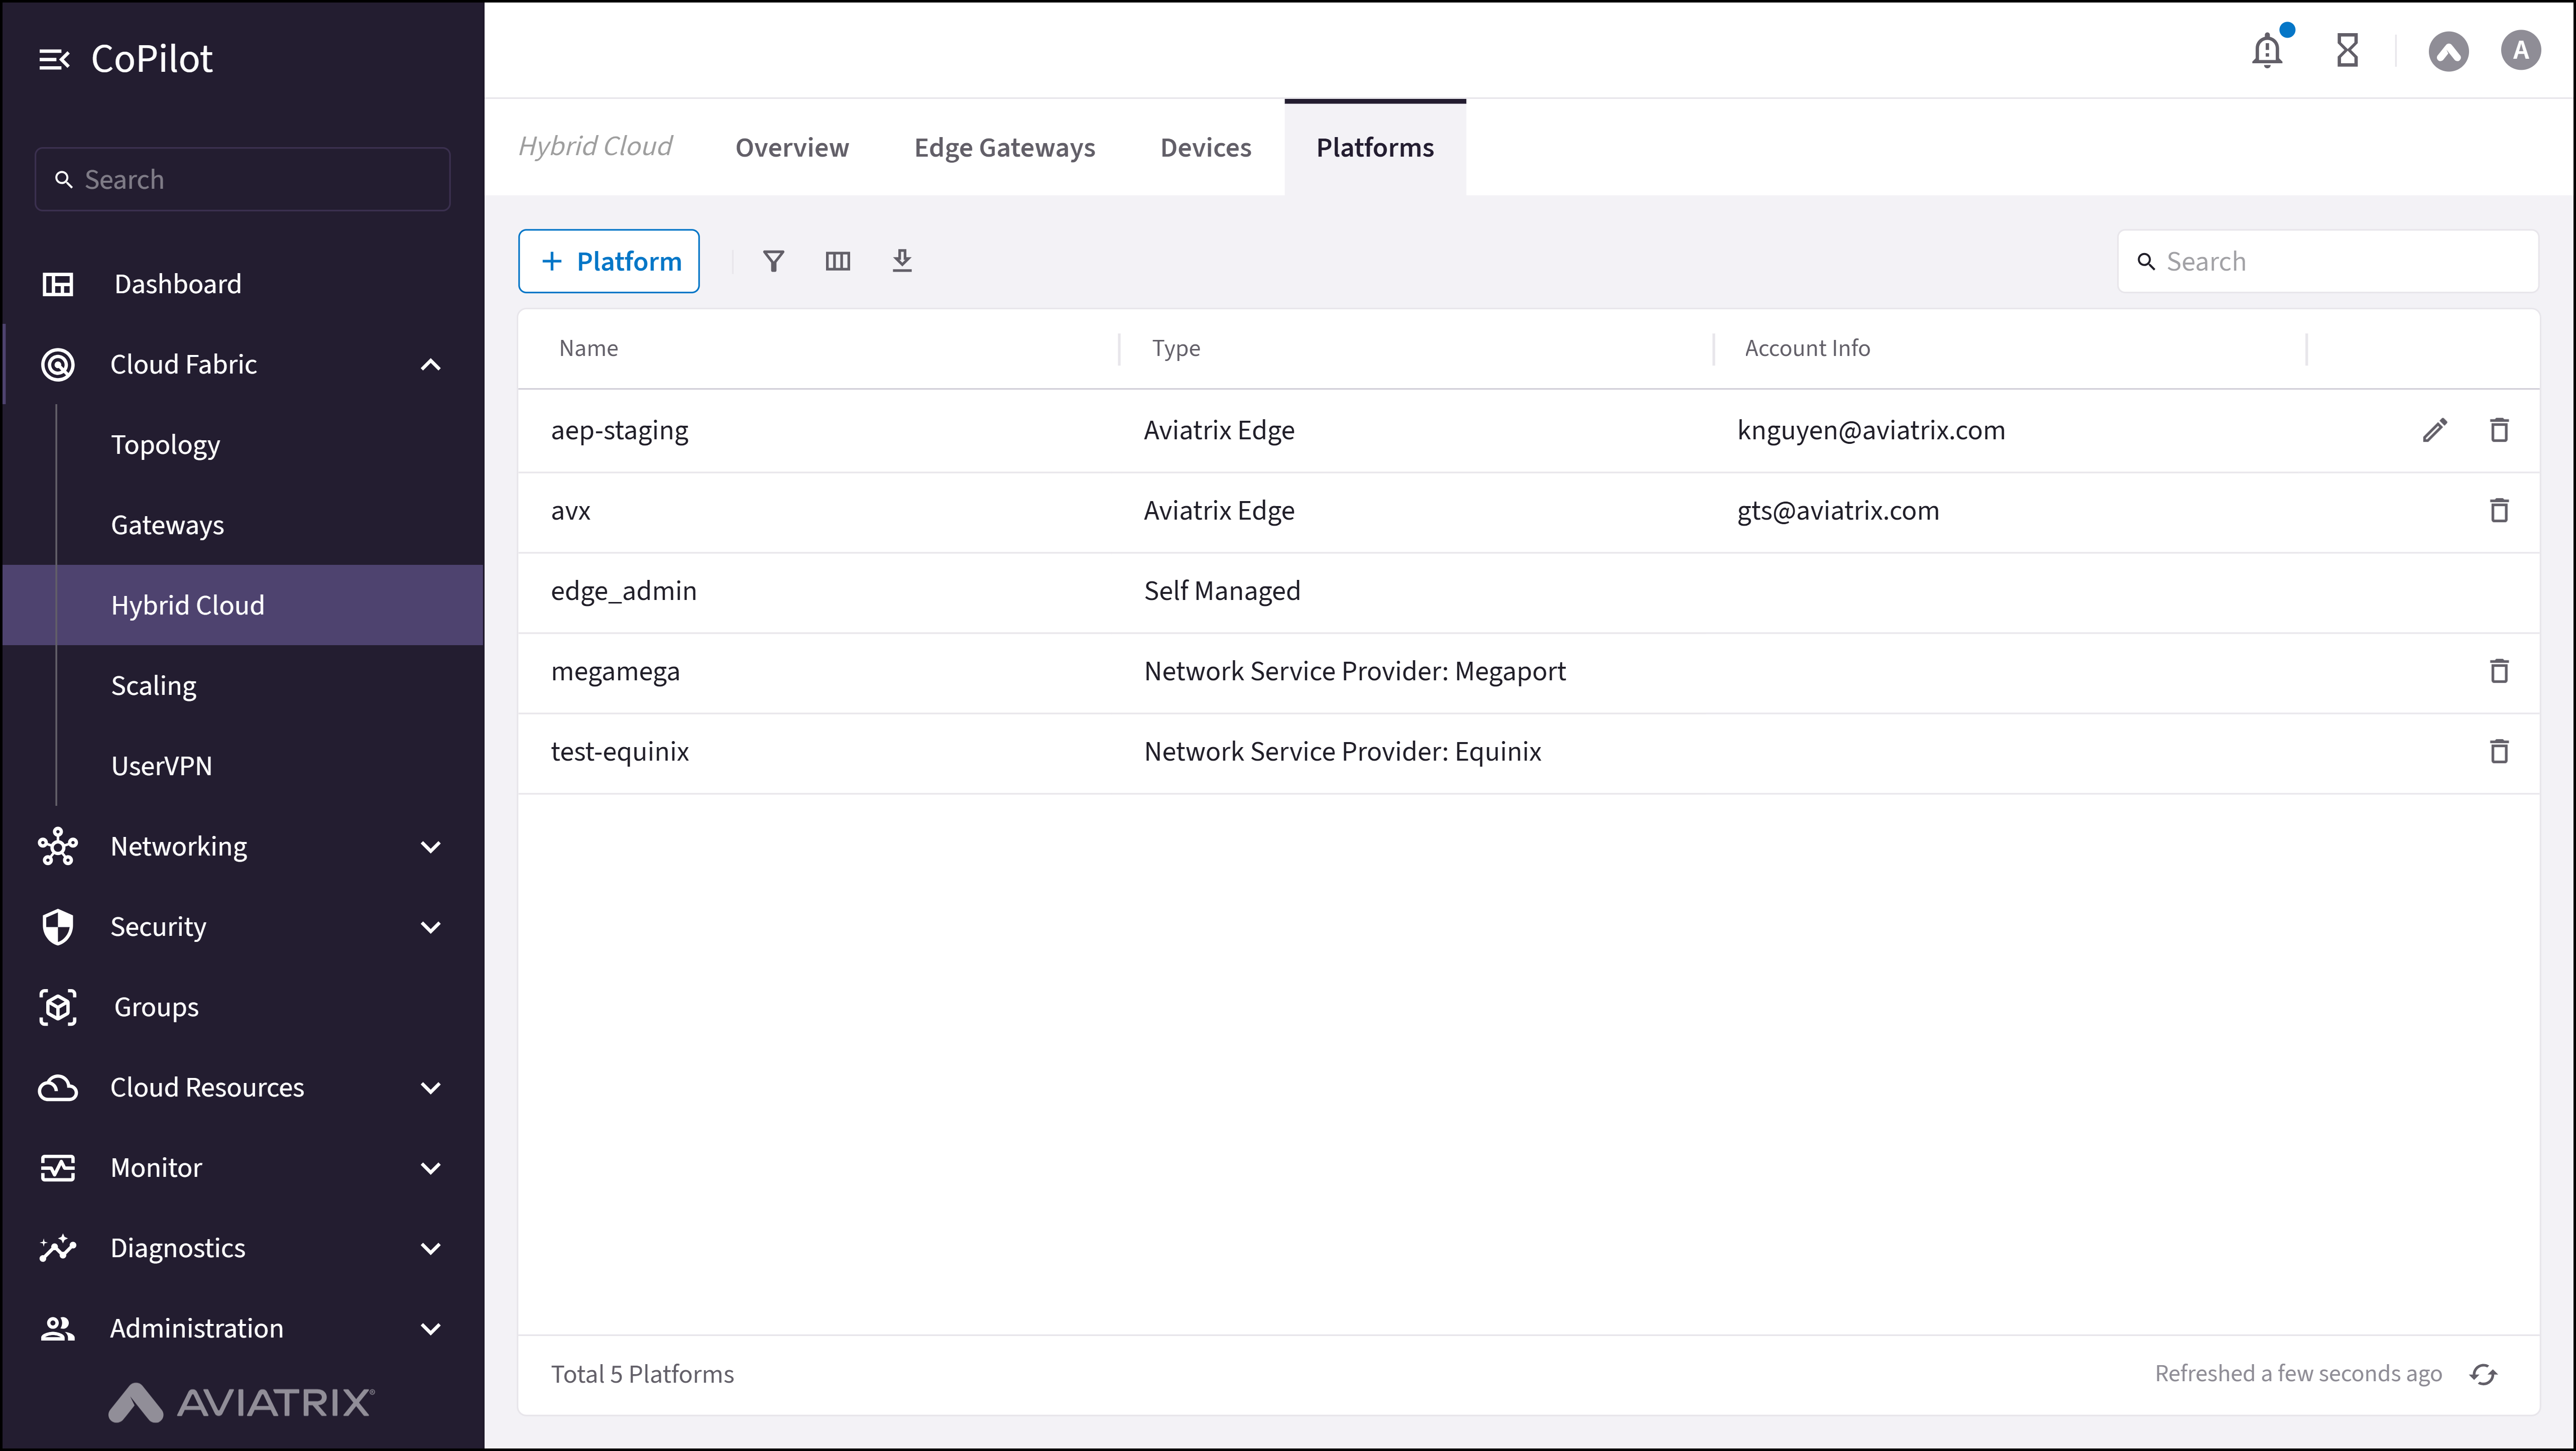Export the platforms list with download icon

coord(903,261)
